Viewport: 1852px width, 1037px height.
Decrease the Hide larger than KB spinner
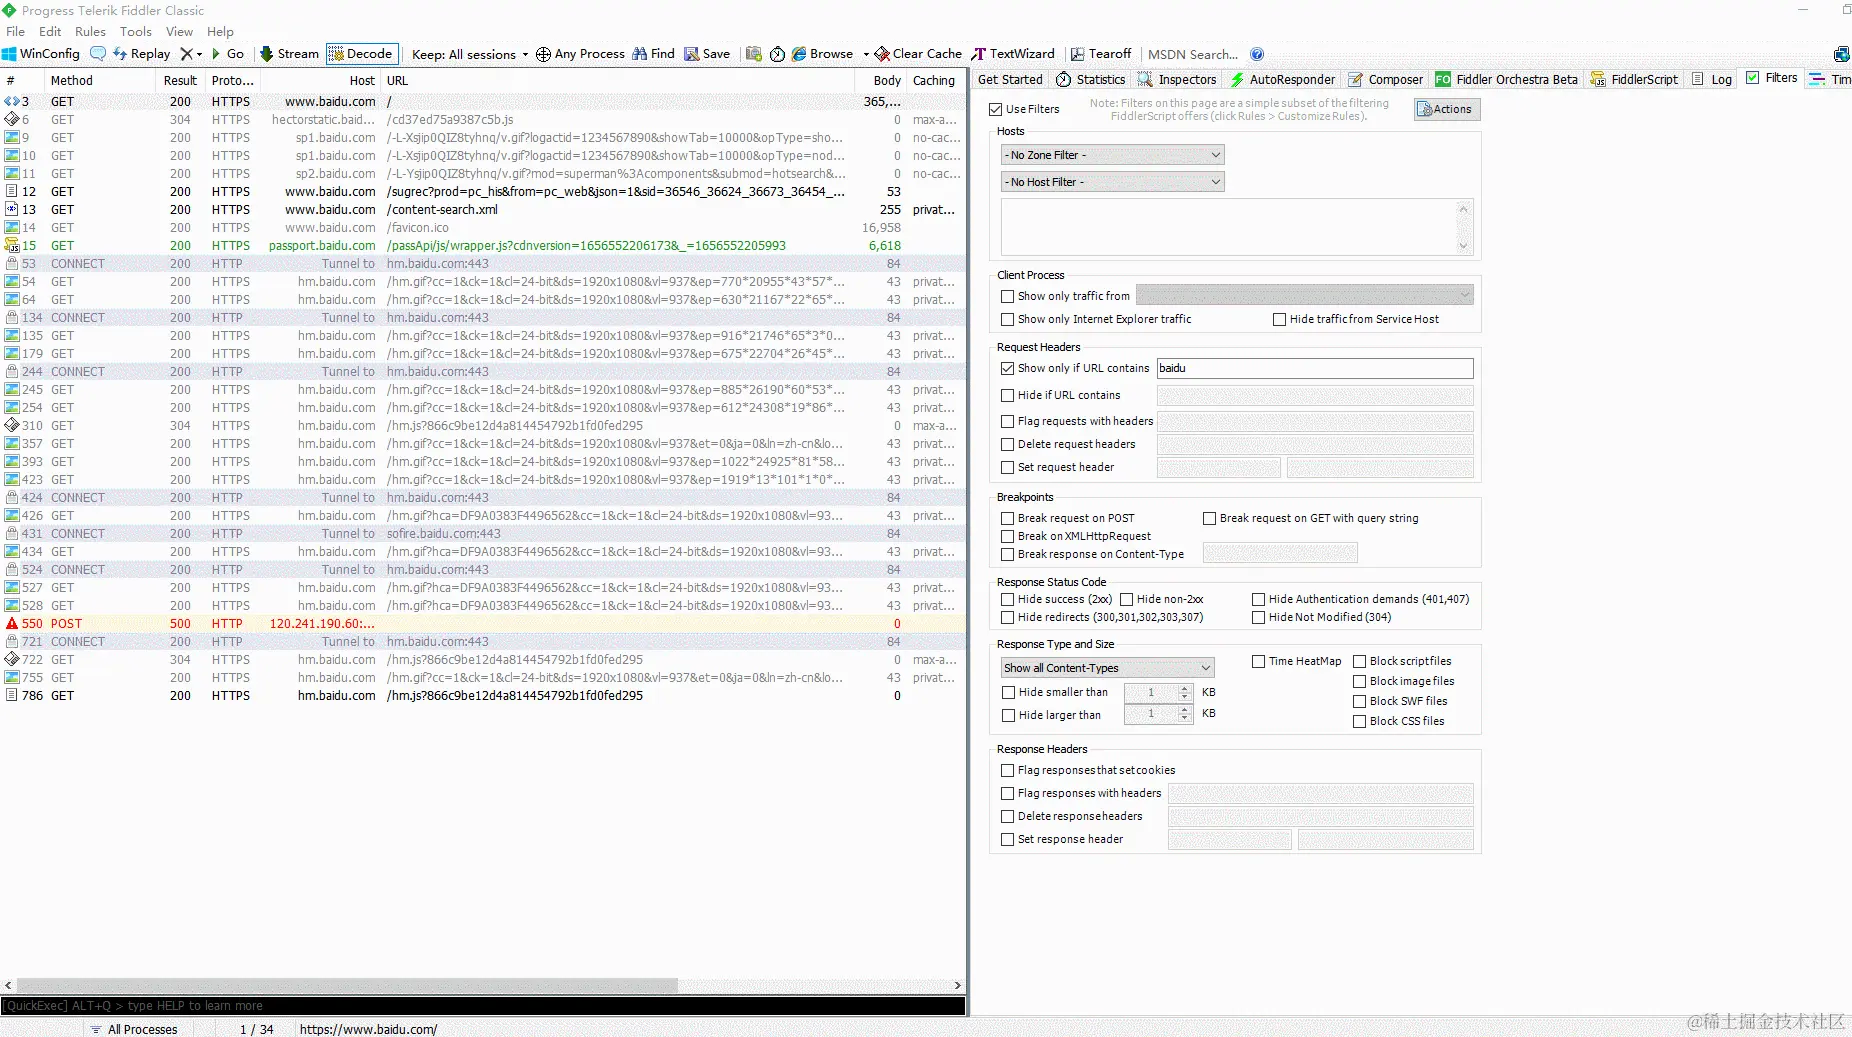pos(1185,718)
